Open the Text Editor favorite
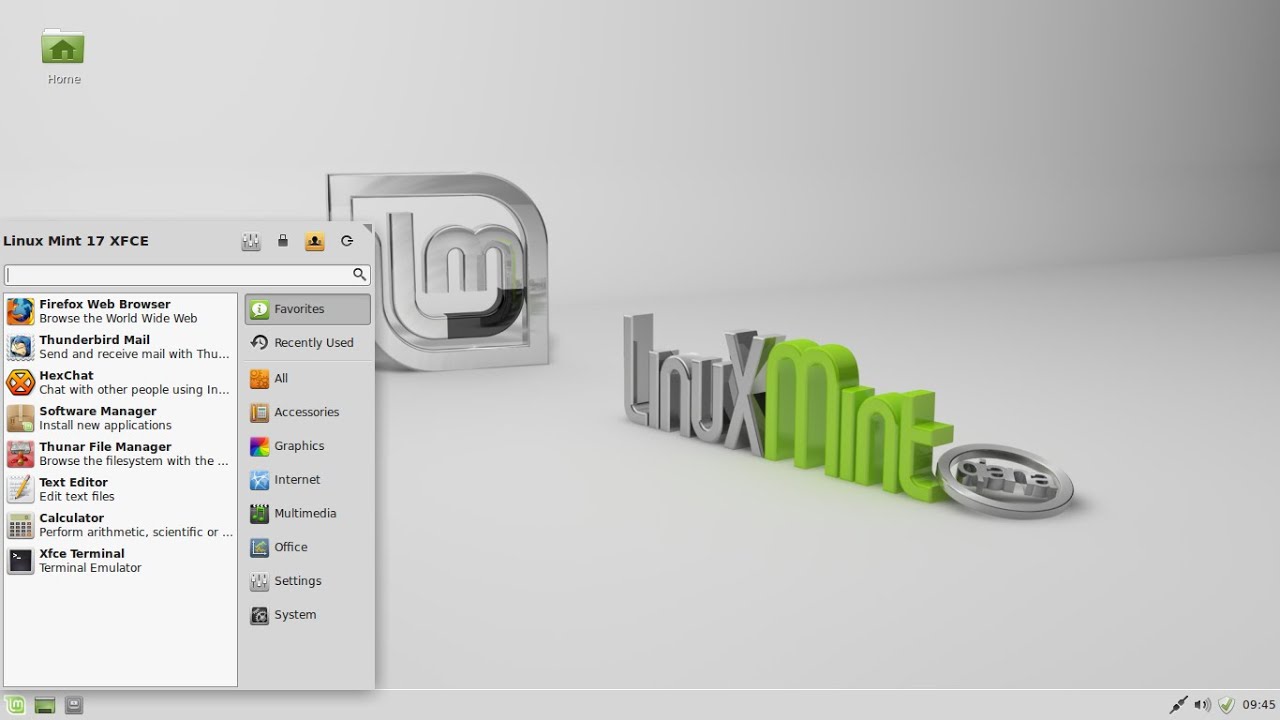Screen dimensions: 1280x720 coord(120,489)
